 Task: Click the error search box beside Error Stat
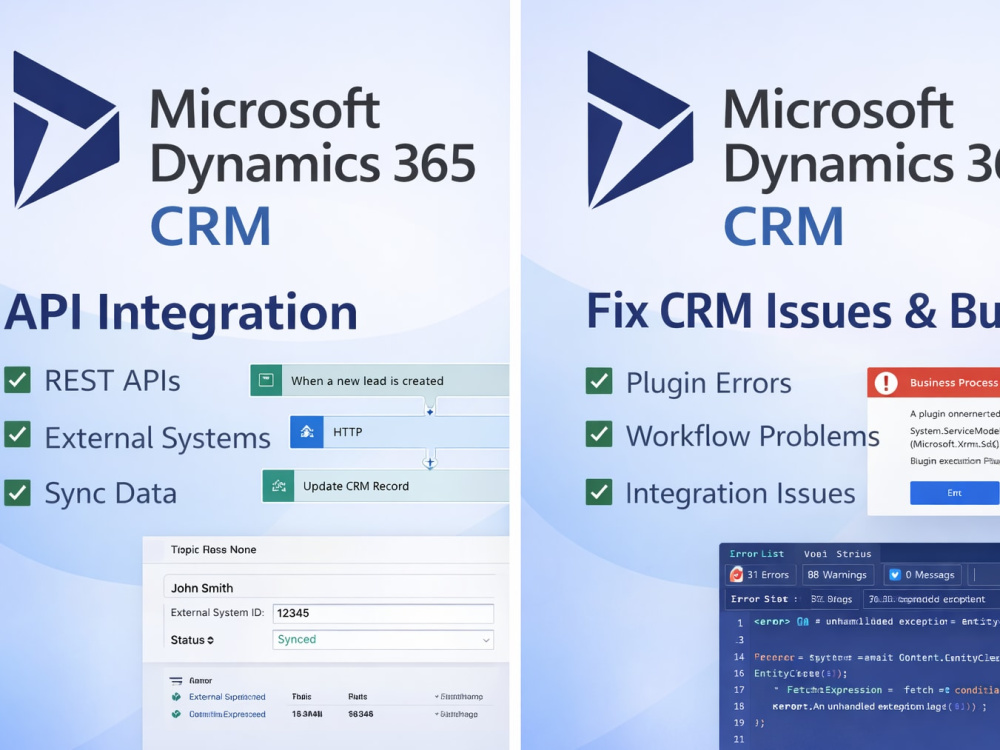931,599
